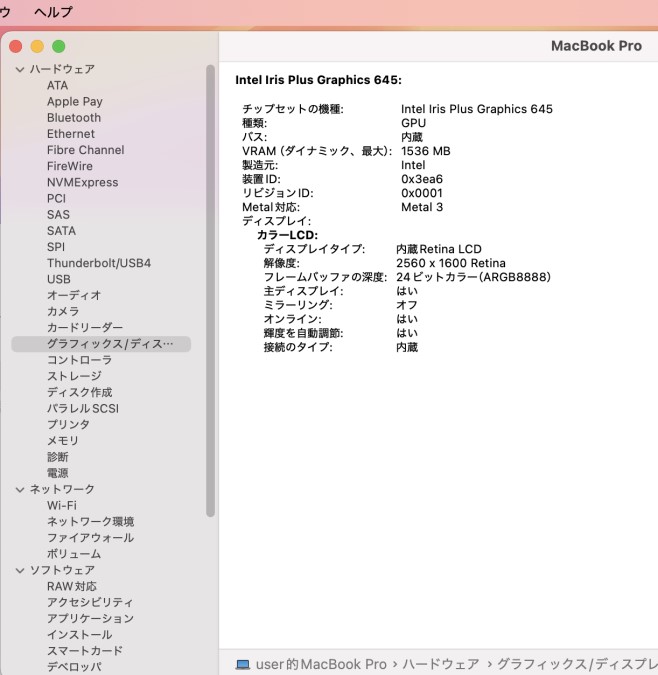The width and height of the screenshot is (658, 675).
Task: Collapse the ソフトウェア section chevron
Action: pos(20,570)
